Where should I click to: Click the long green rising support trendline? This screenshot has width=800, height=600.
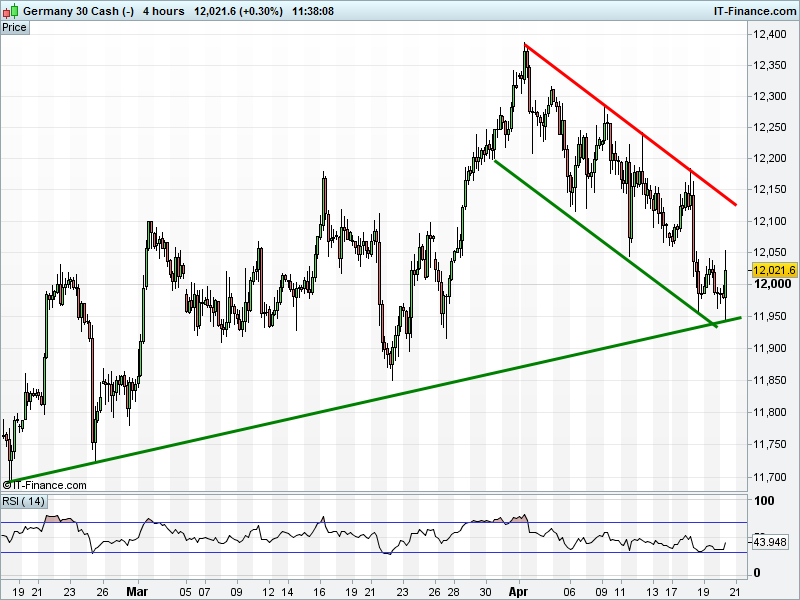point(375,399)
